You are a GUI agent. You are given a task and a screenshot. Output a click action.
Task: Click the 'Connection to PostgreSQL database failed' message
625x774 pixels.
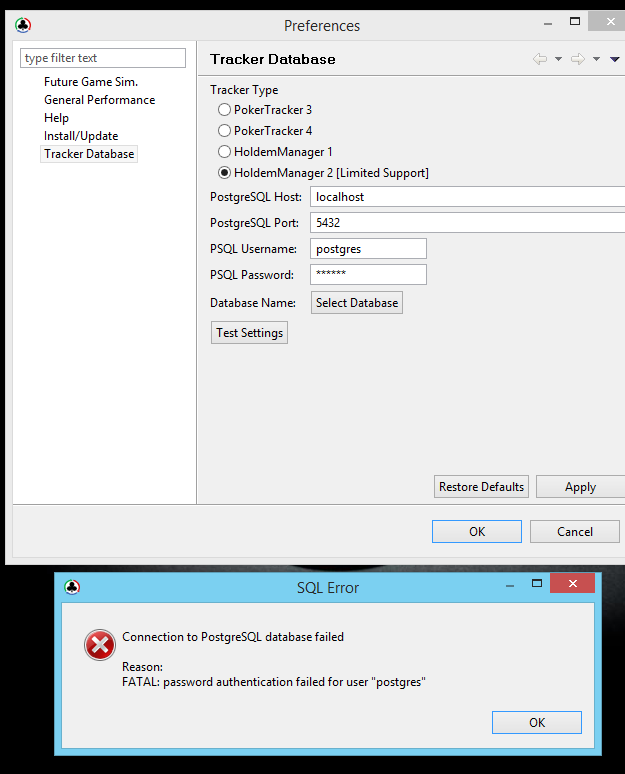(x=233, y=637)
